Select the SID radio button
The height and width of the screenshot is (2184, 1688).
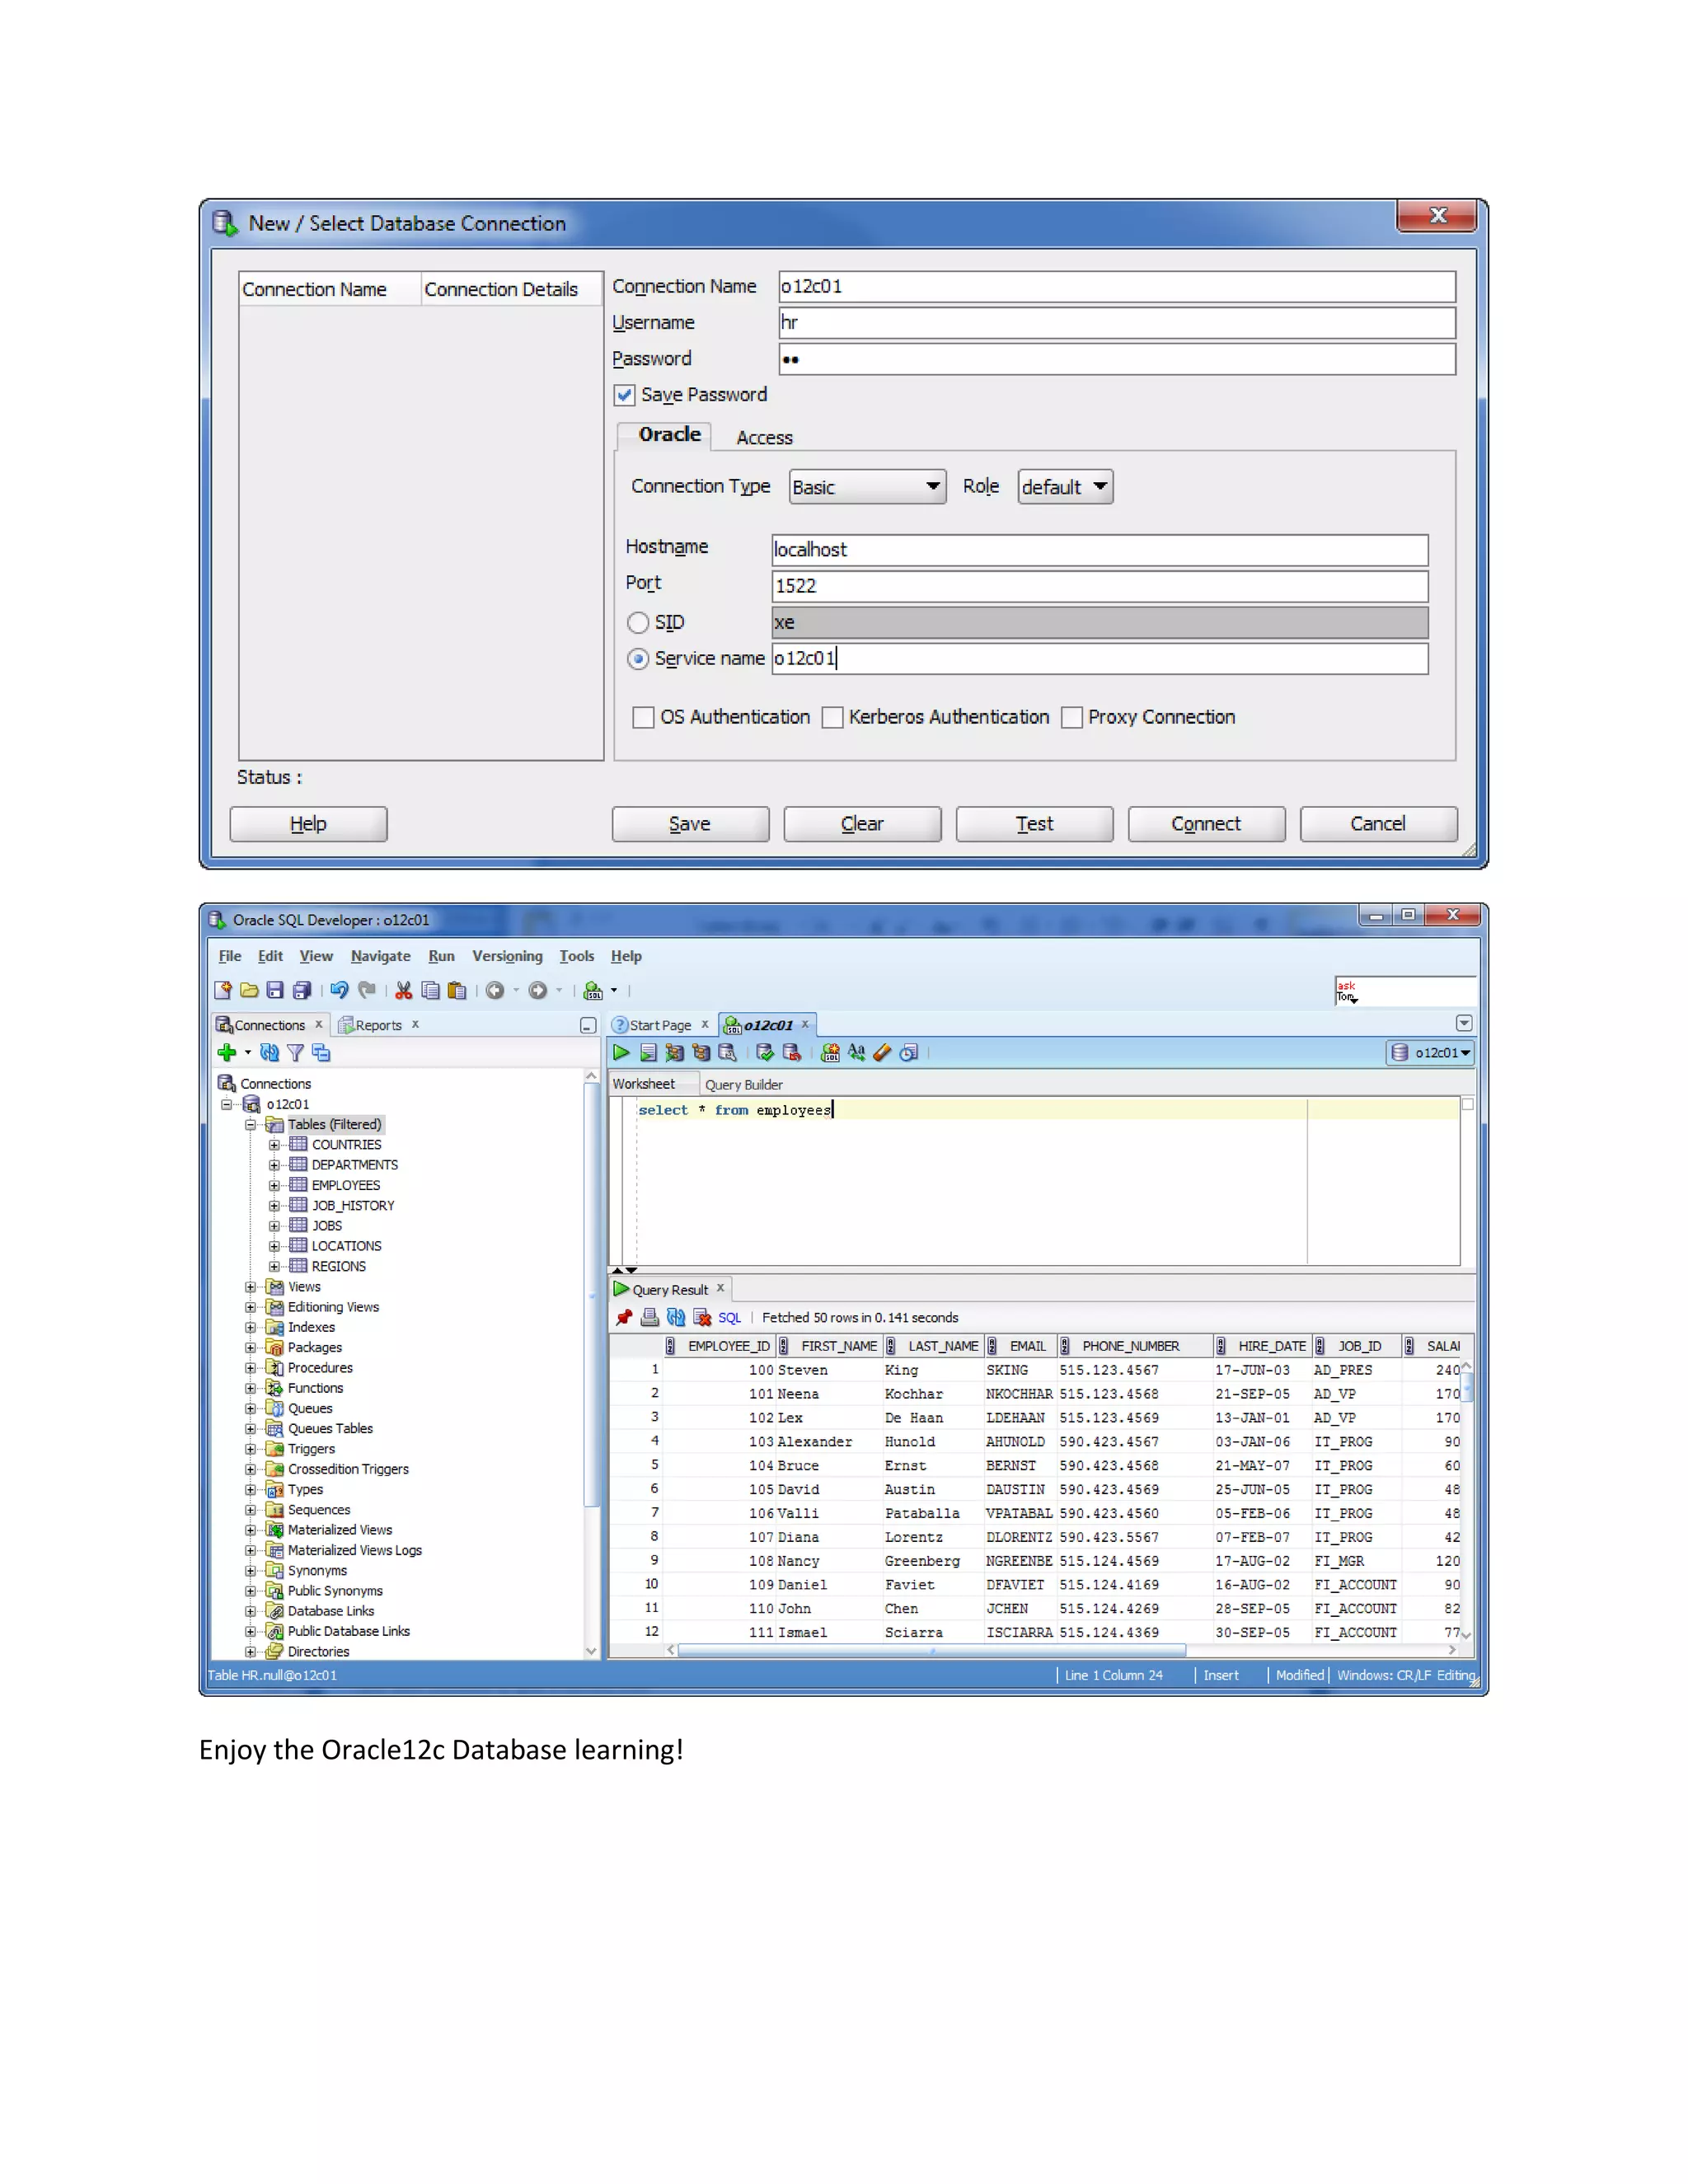click(x=638, y=622)
